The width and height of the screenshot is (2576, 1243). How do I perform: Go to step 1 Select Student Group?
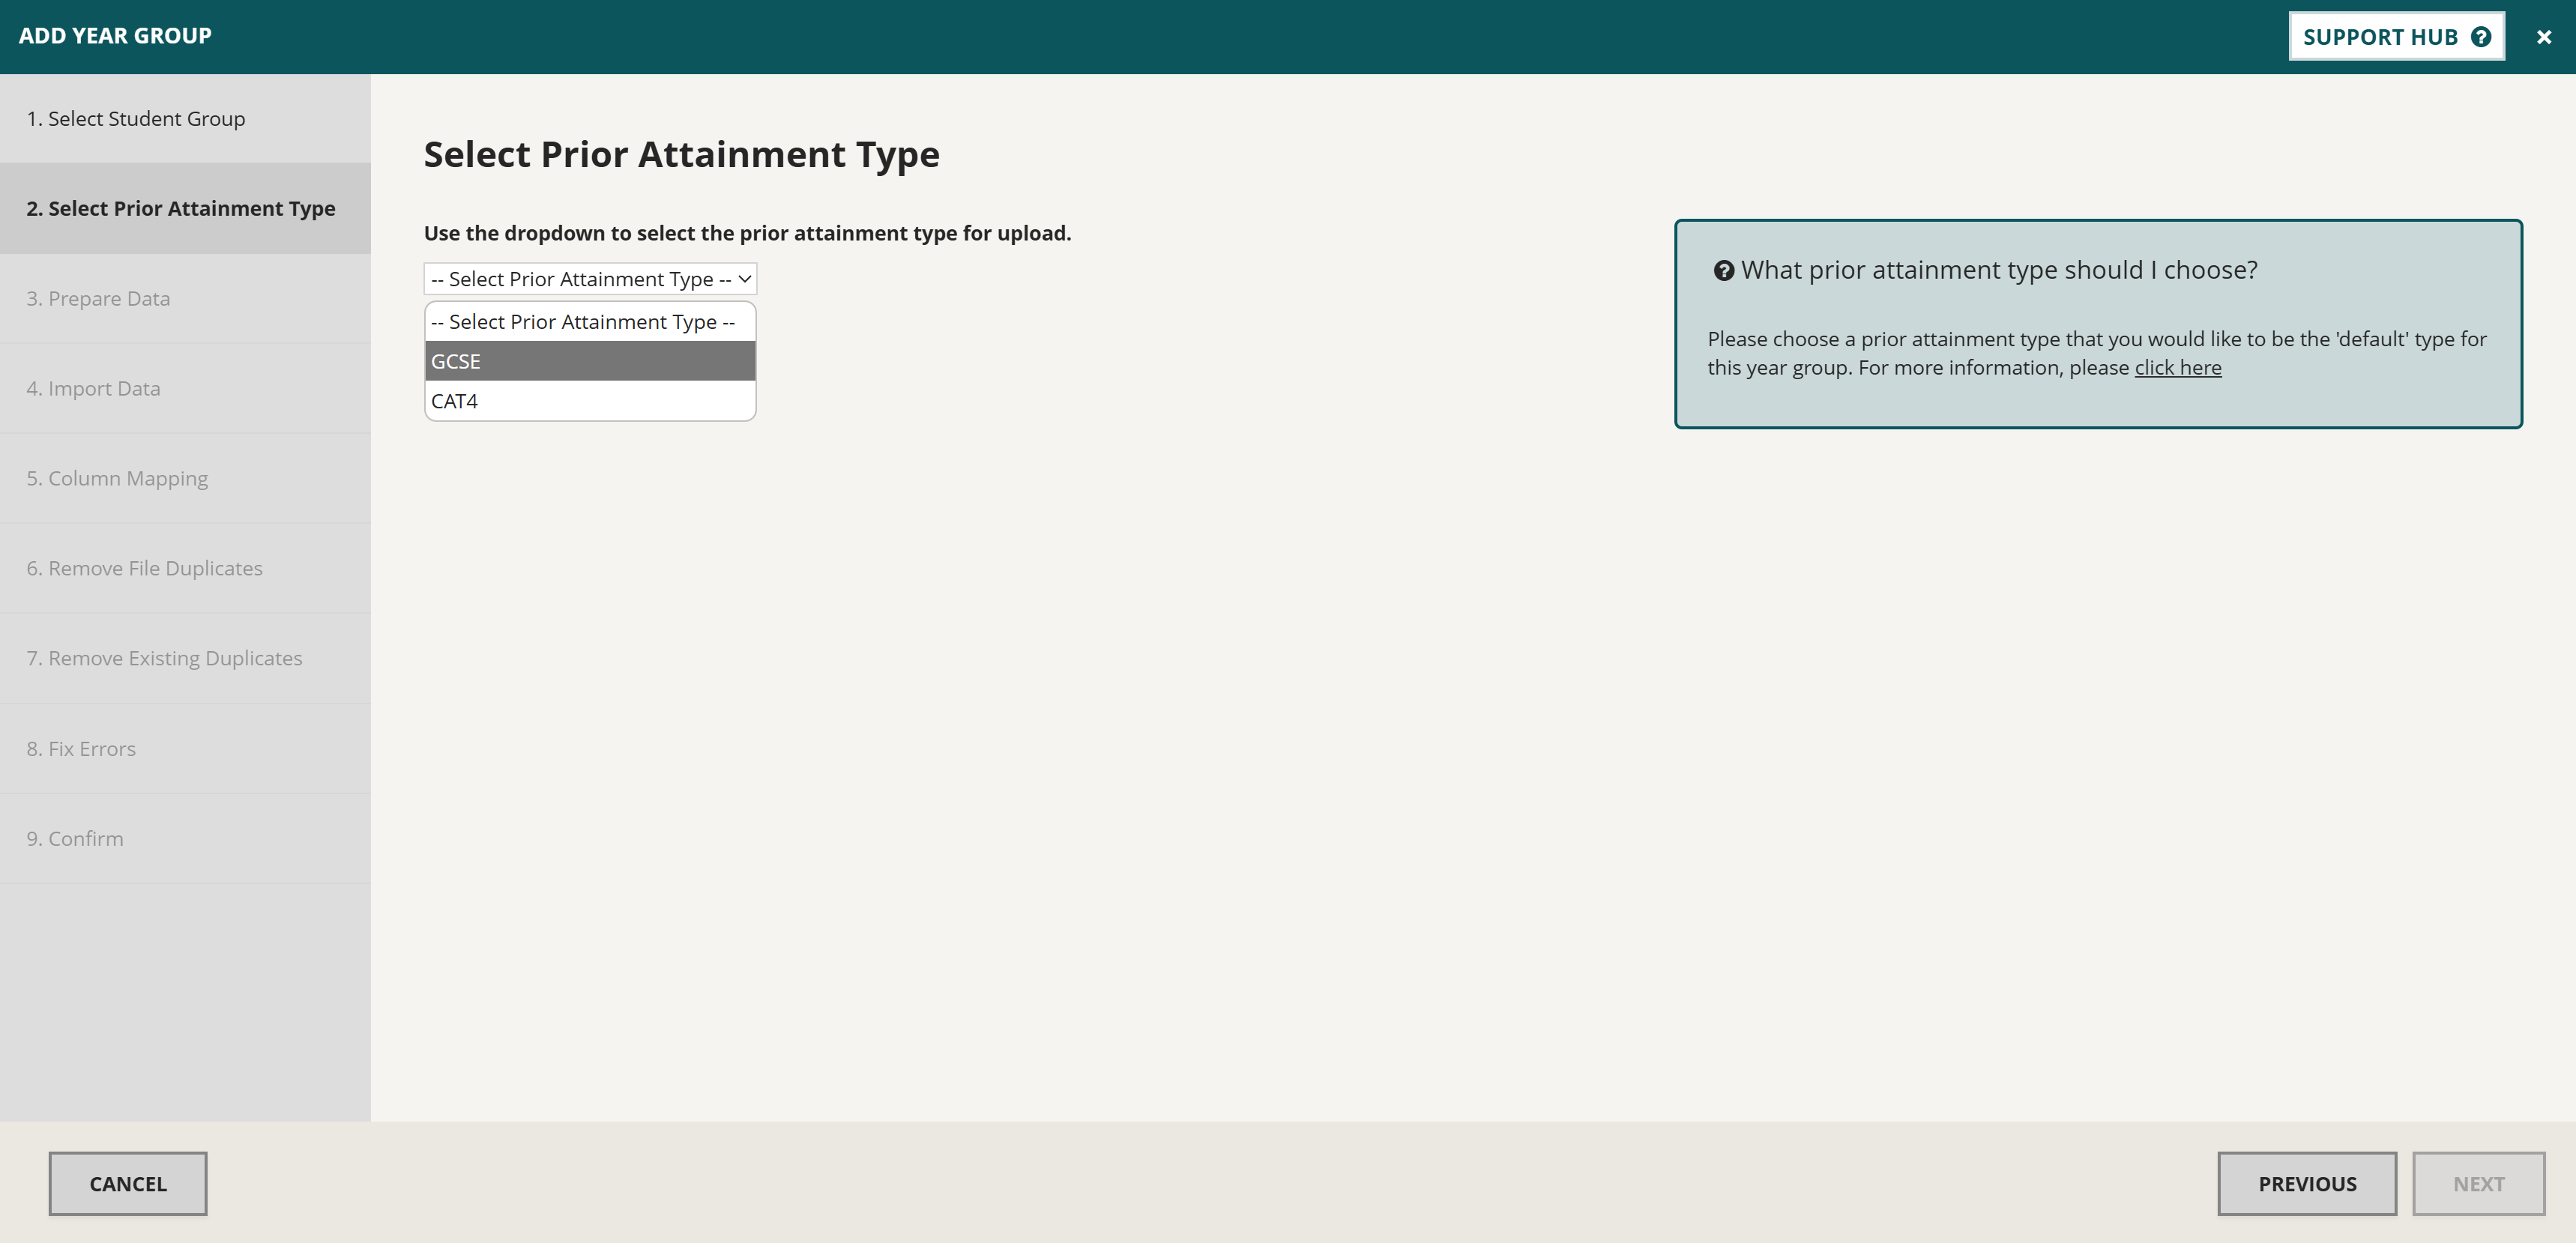click(x=185, y=119)
